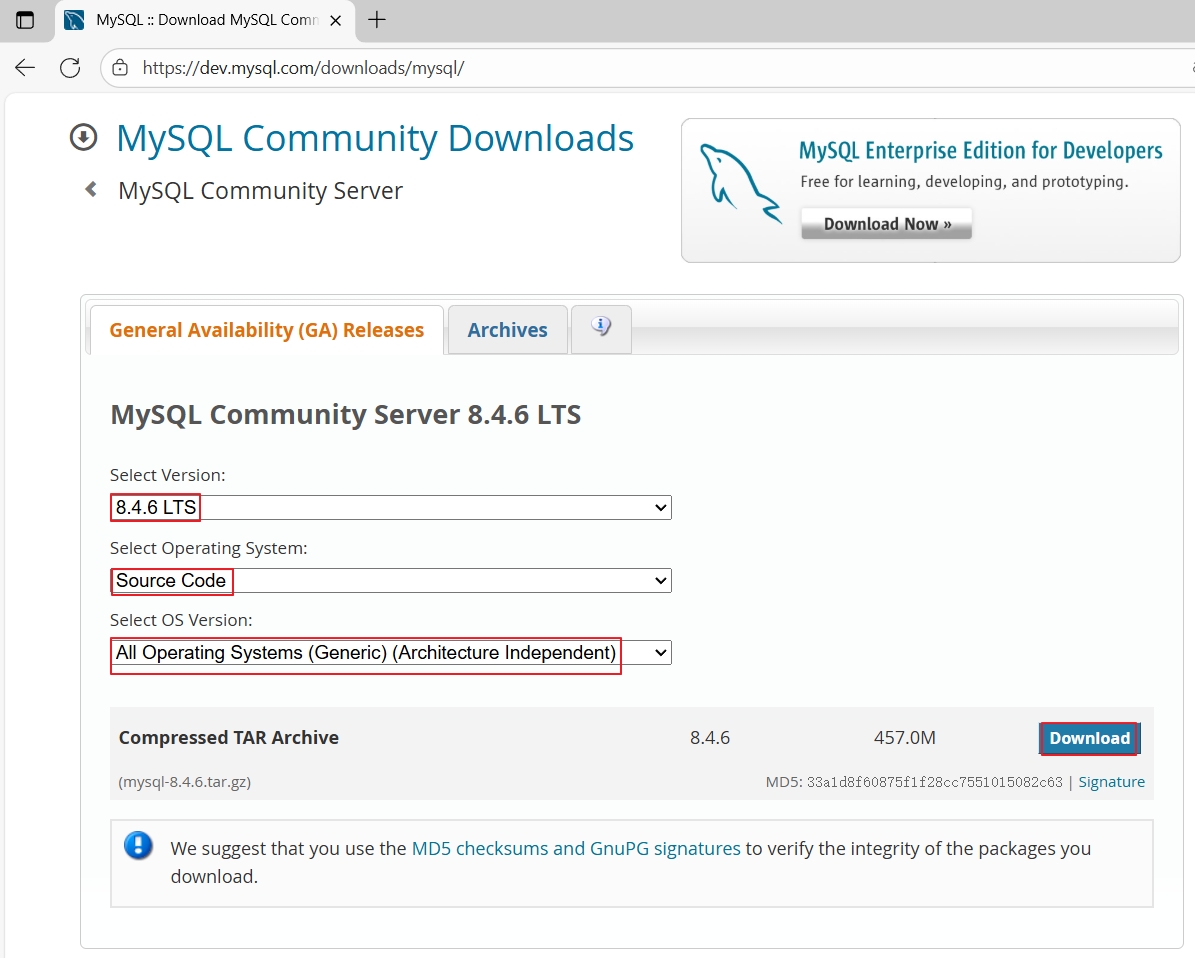Go back to the previous page
The image size is (1195, 958).
tap(25, 68)
